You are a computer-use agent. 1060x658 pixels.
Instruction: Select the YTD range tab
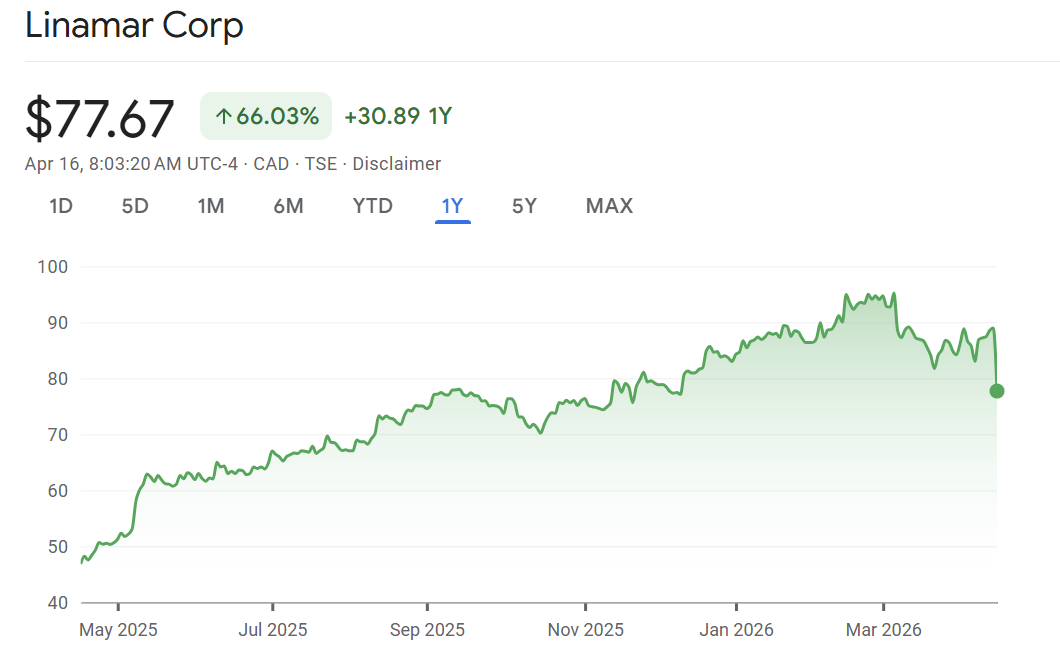(x=372, y=206)
